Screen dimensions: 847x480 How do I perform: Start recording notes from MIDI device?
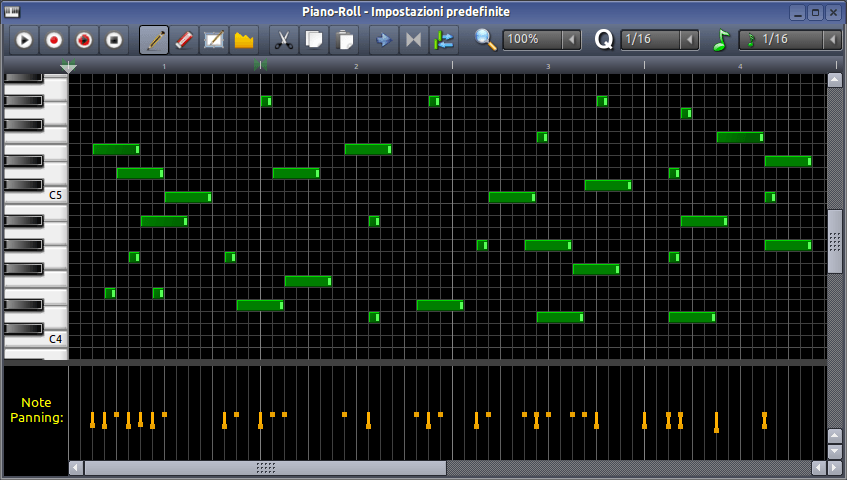click(x=54, y=40)
